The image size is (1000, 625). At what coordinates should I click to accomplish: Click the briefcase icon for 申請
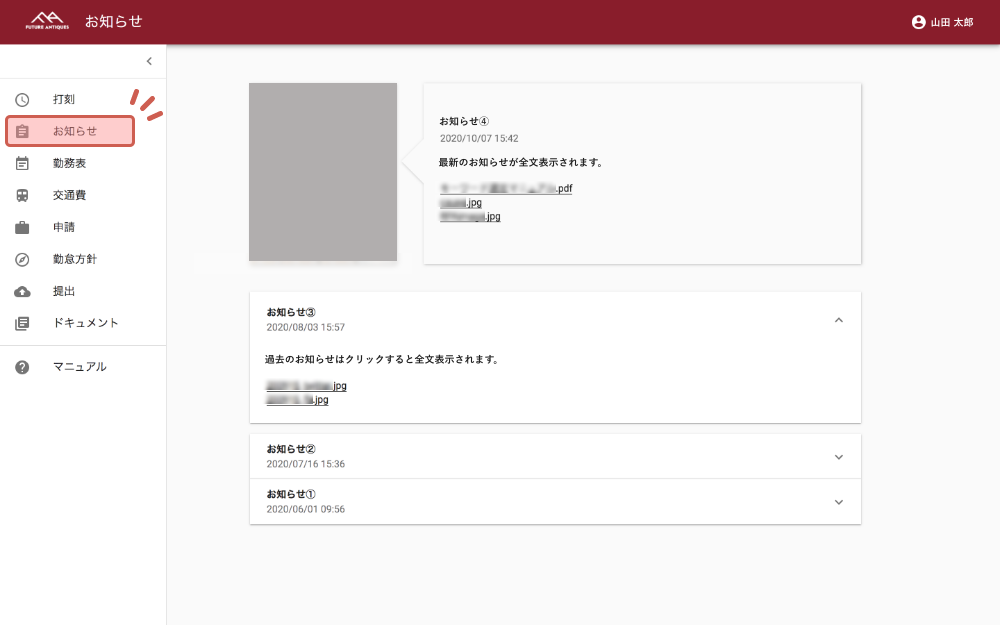(x=22, y=227)
